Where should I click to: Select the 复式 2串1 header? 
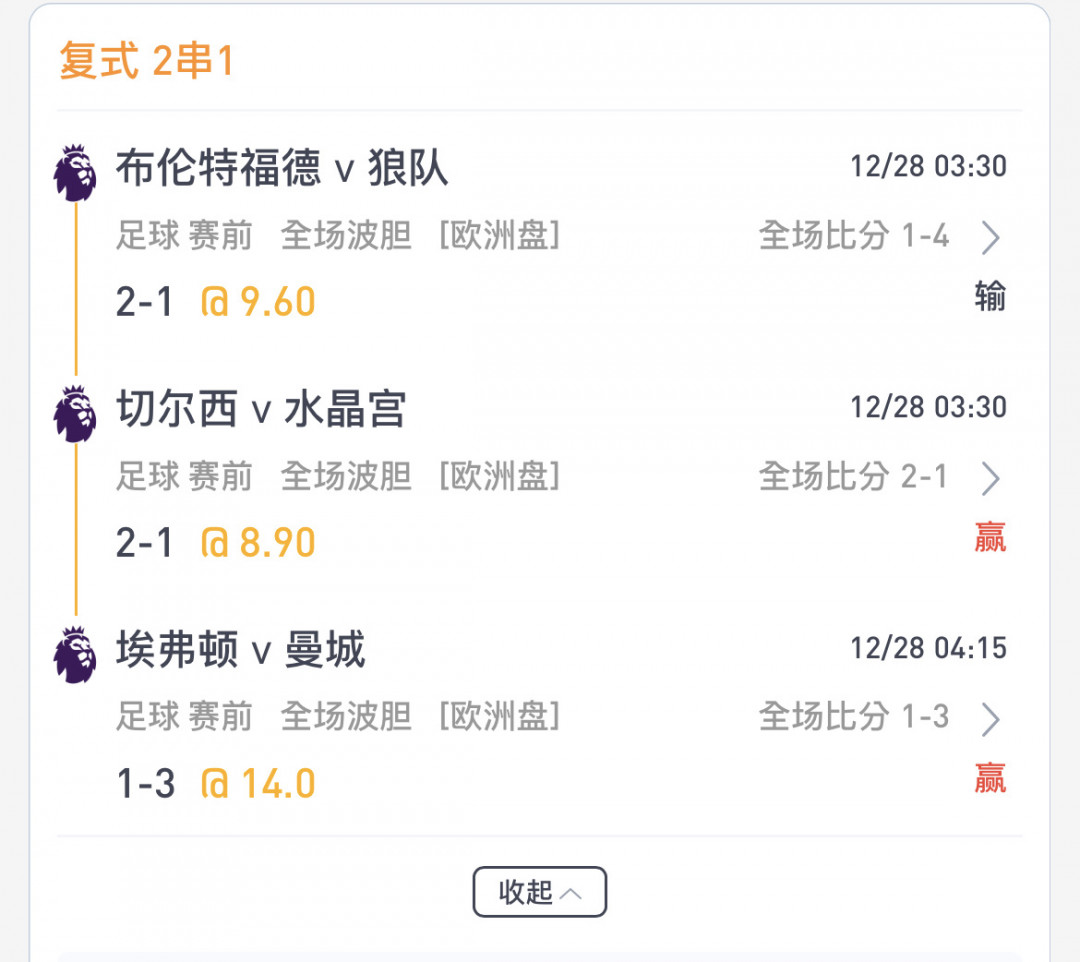(146, 62)
